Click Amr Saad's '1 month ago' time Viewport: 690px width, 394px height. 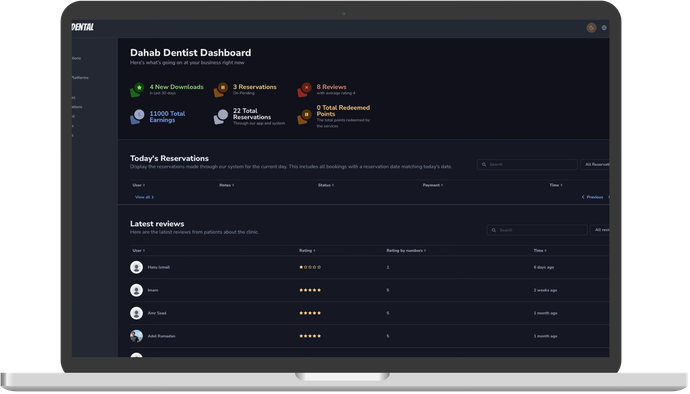pos(546,313)
